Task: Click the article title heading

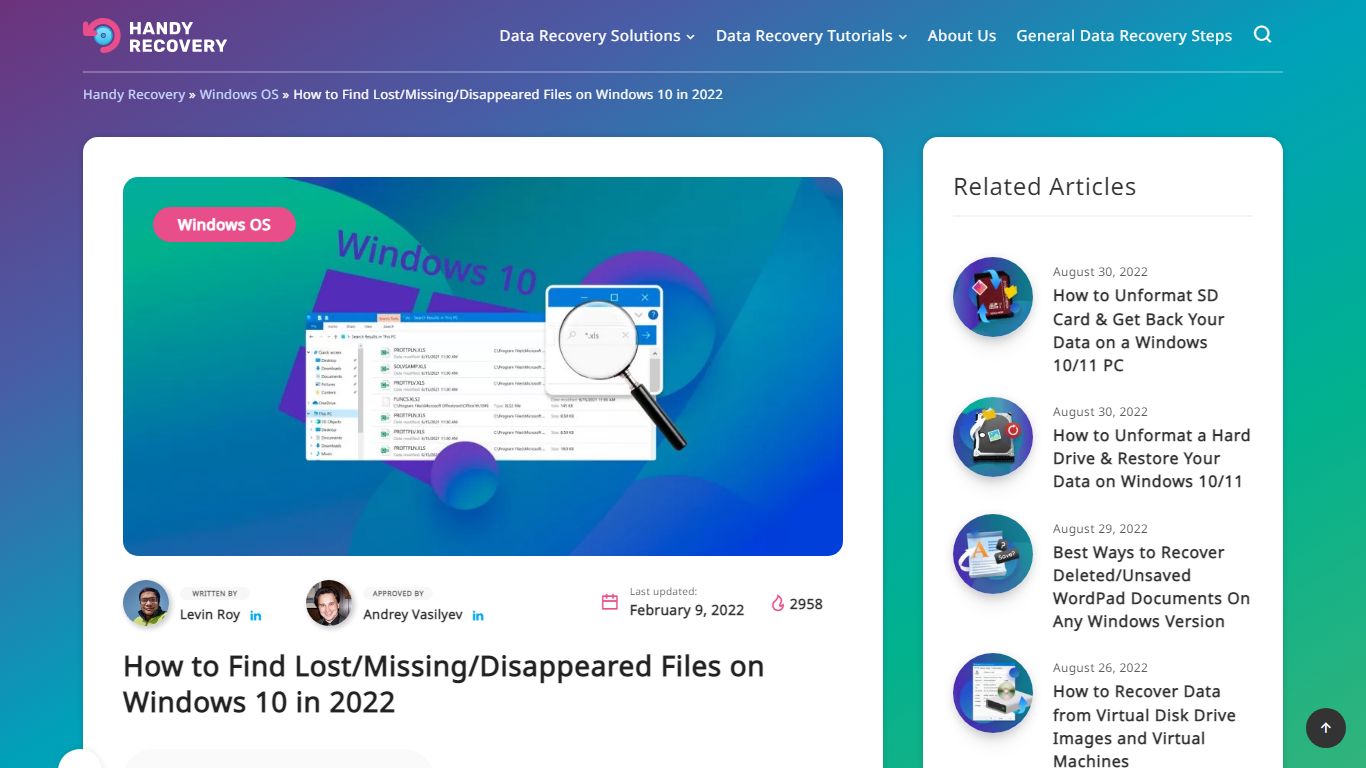Action: point(443,684)
